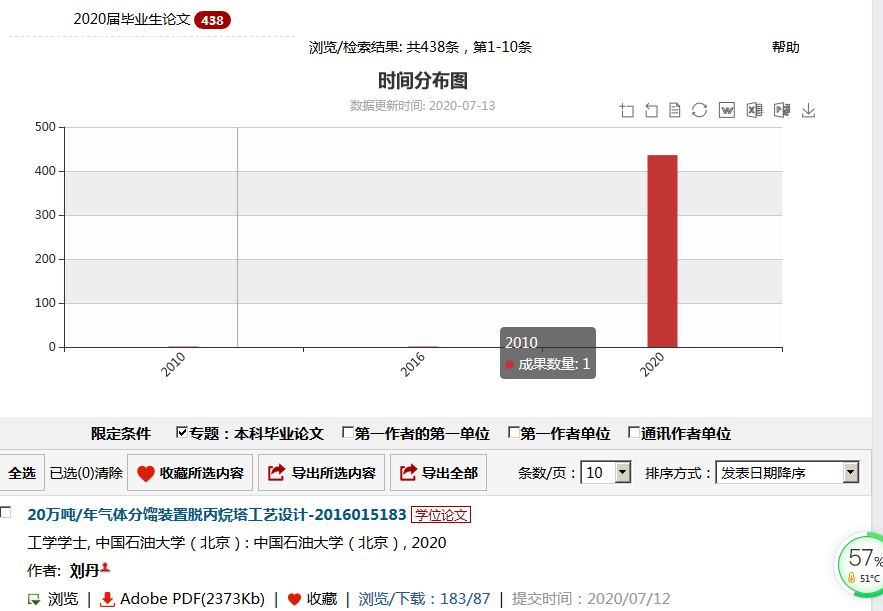The height and width of the screenshot is (611, 883).
Task: Select the checkbox beside the first thesis result
Action: click(x=6, y=512)
